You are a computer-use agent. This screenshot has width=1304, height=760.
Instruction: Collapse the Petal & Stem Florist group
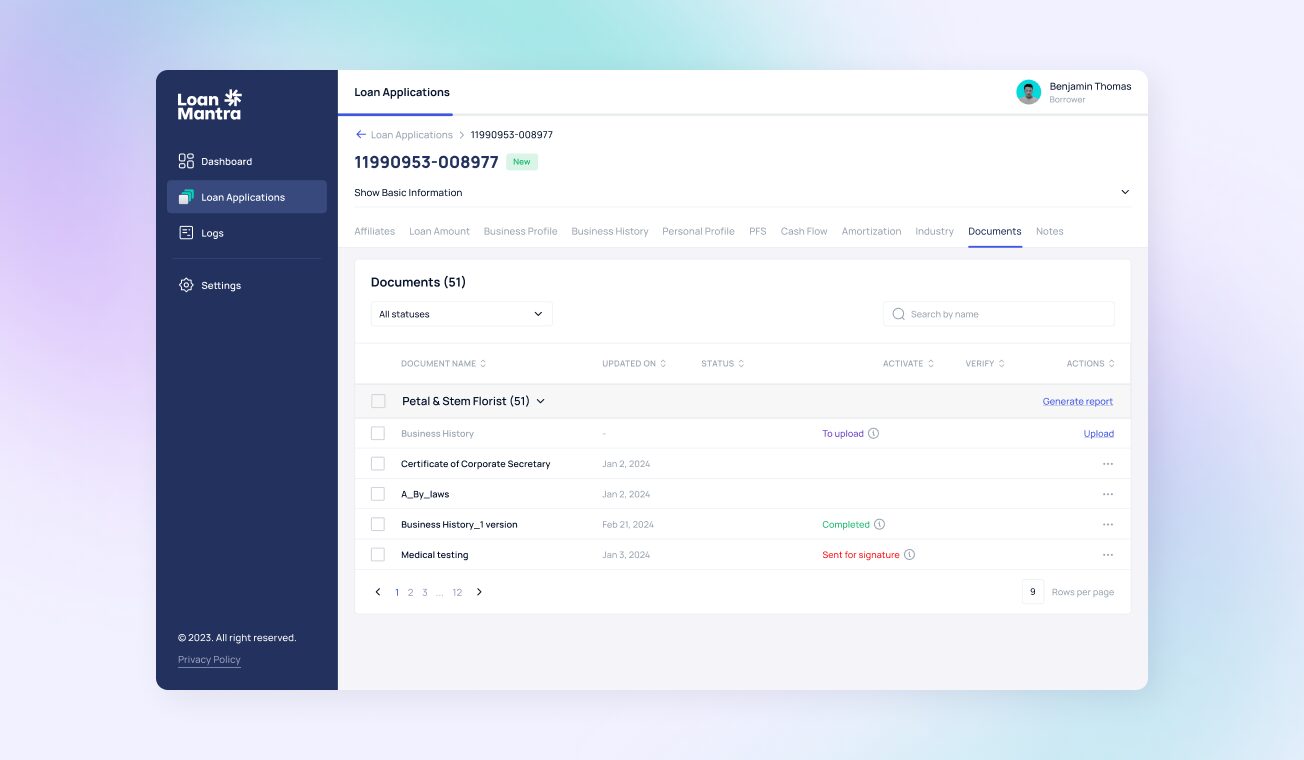(540, 400)
